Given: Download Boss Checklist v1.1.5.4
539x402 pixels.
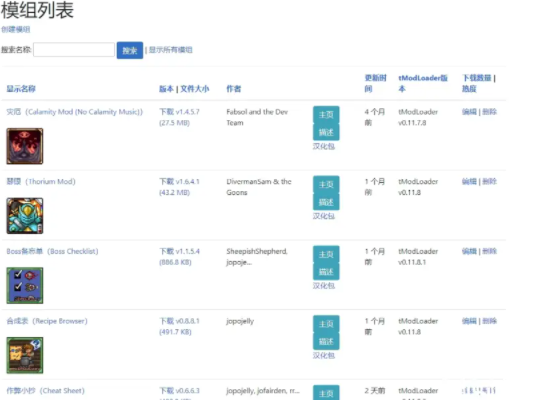Looking at the screenshot, I should click(x=179, y=257).
